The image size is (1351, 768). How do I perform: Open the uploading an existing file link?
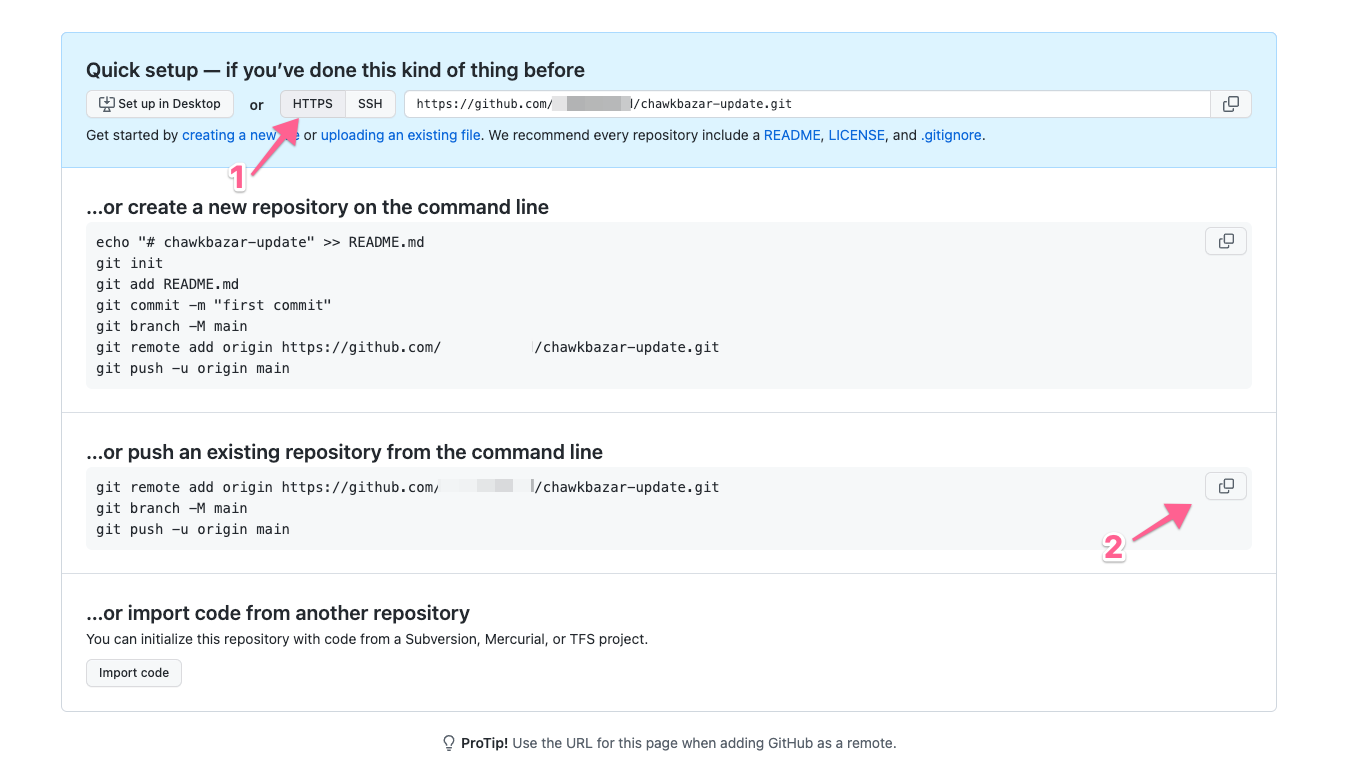400,134
